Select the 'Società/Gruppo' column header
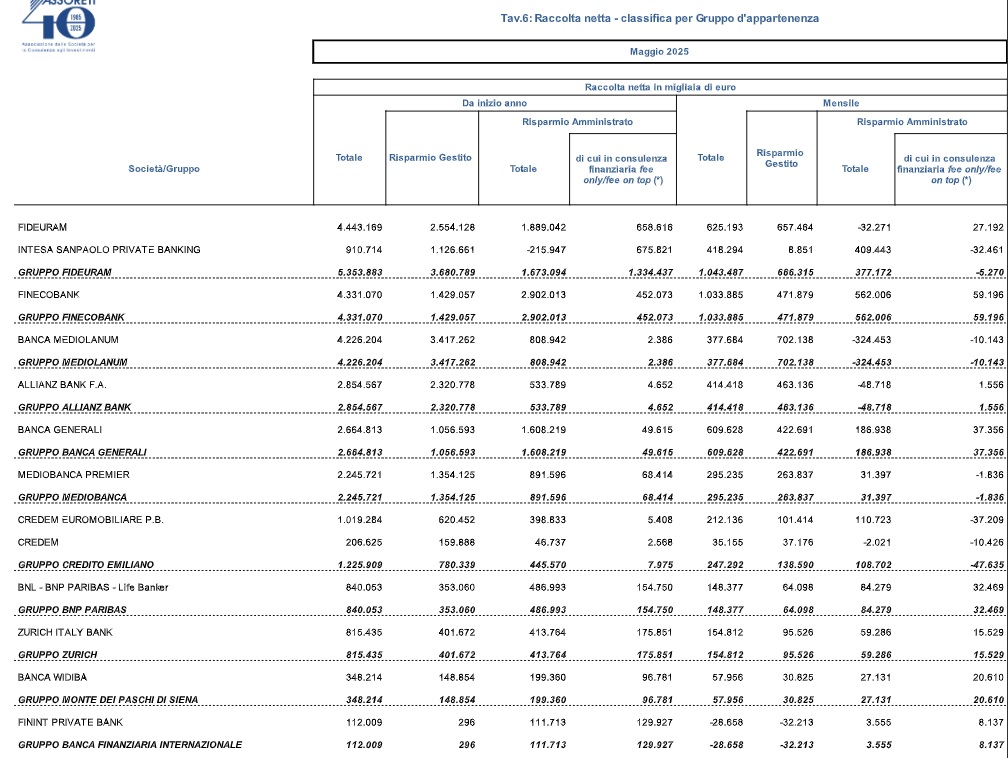The height and width of the screenshot is (758, 1008). coord(164,169)
